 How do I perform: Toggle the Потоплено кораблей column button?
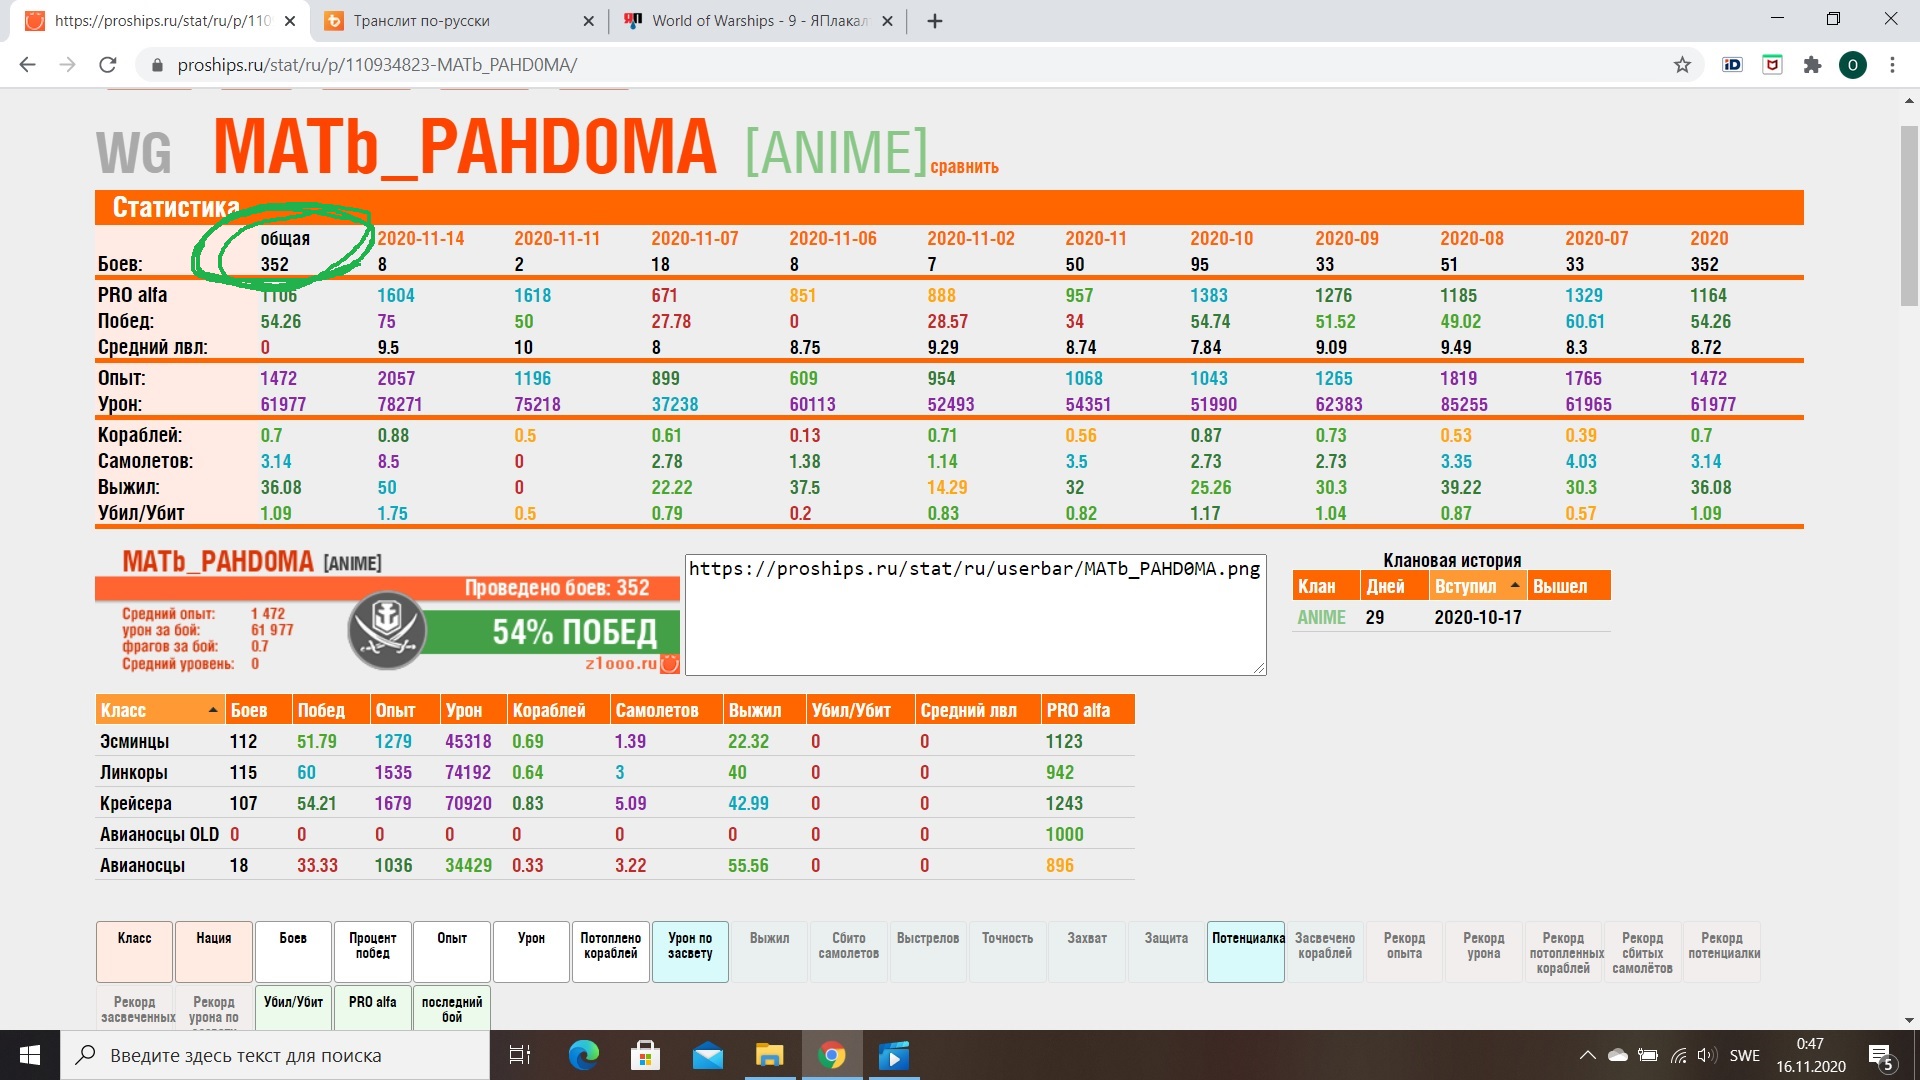pyautogui.click(x=611, y=952)
